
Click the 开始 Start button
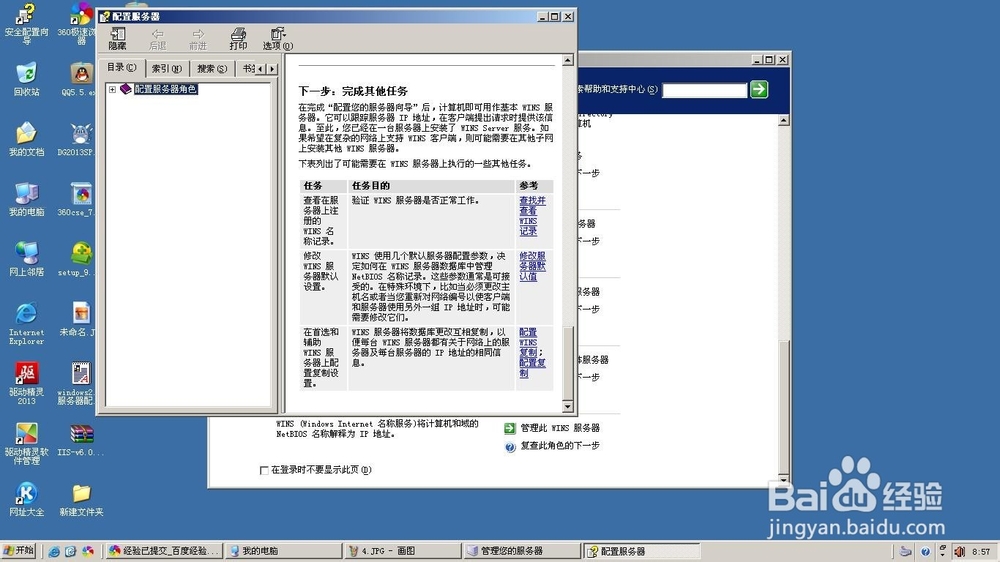point(18,551)
